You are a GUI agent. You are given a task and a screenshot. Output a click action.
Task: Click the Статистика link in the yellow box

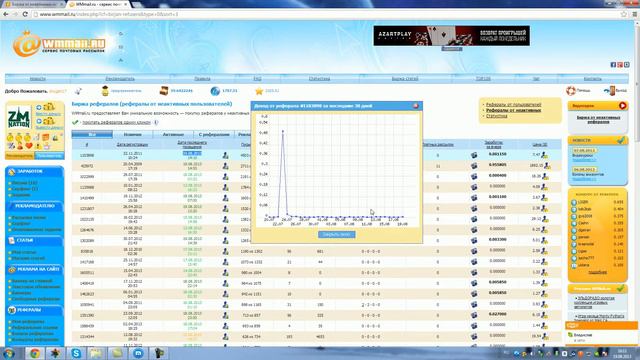tap(497, 116)
